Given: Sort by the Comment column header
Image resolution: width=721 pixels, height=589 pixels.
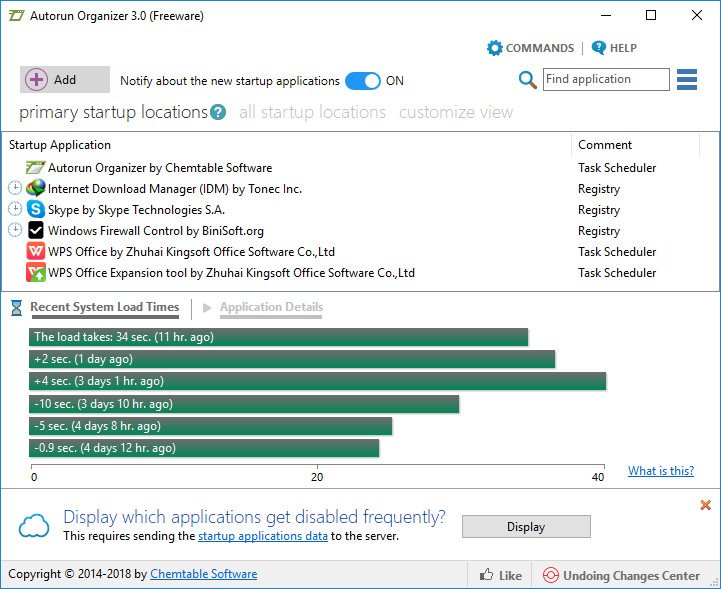Looking at the screenshot, I should tap(605, 145).
